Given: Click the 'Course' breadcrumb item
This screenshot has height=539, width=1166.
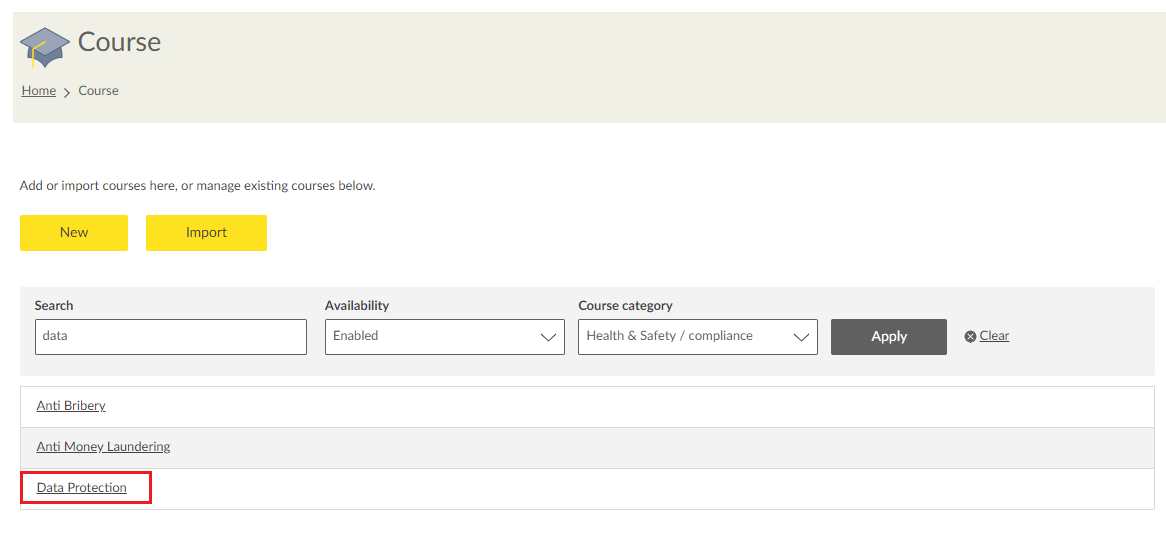Looking at the screenshot, I should 98,91.
